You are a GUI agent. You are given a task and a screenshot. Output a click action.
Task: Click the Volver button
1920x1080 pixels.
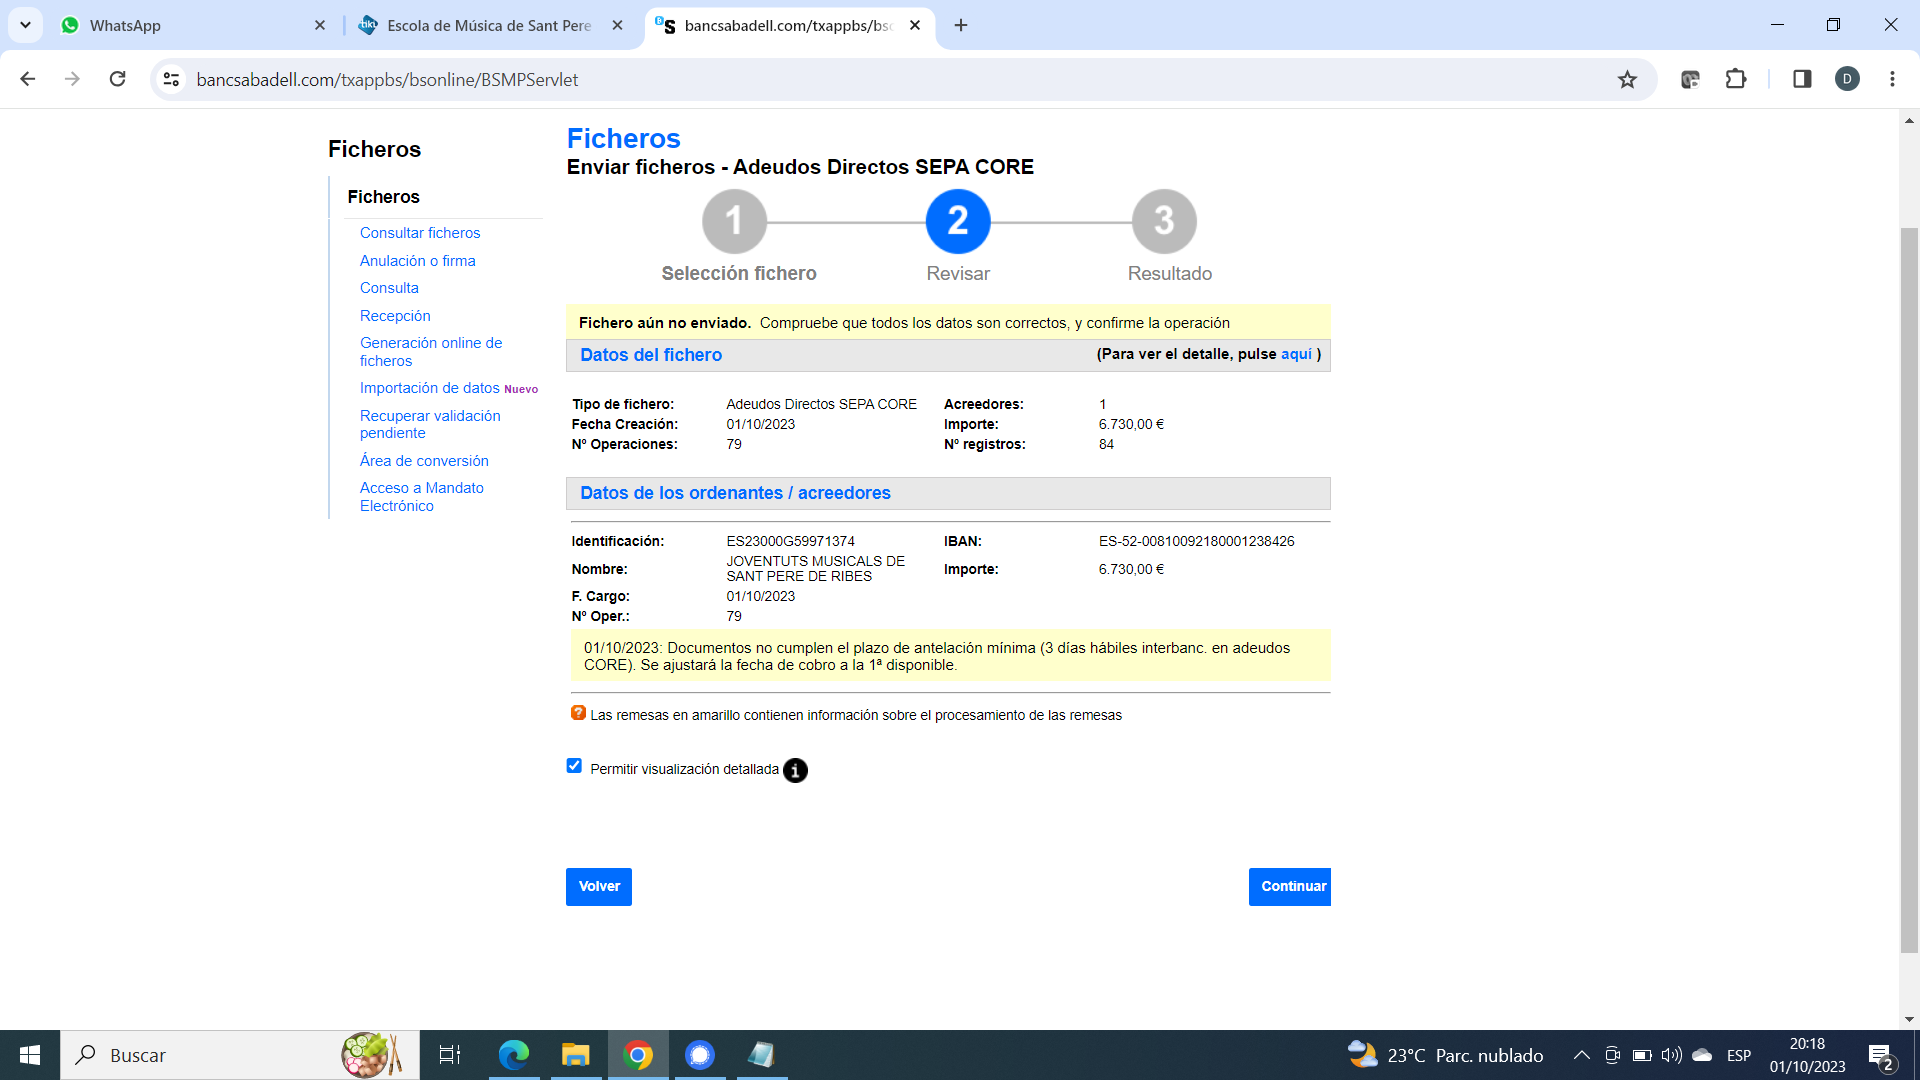point(599,887)
